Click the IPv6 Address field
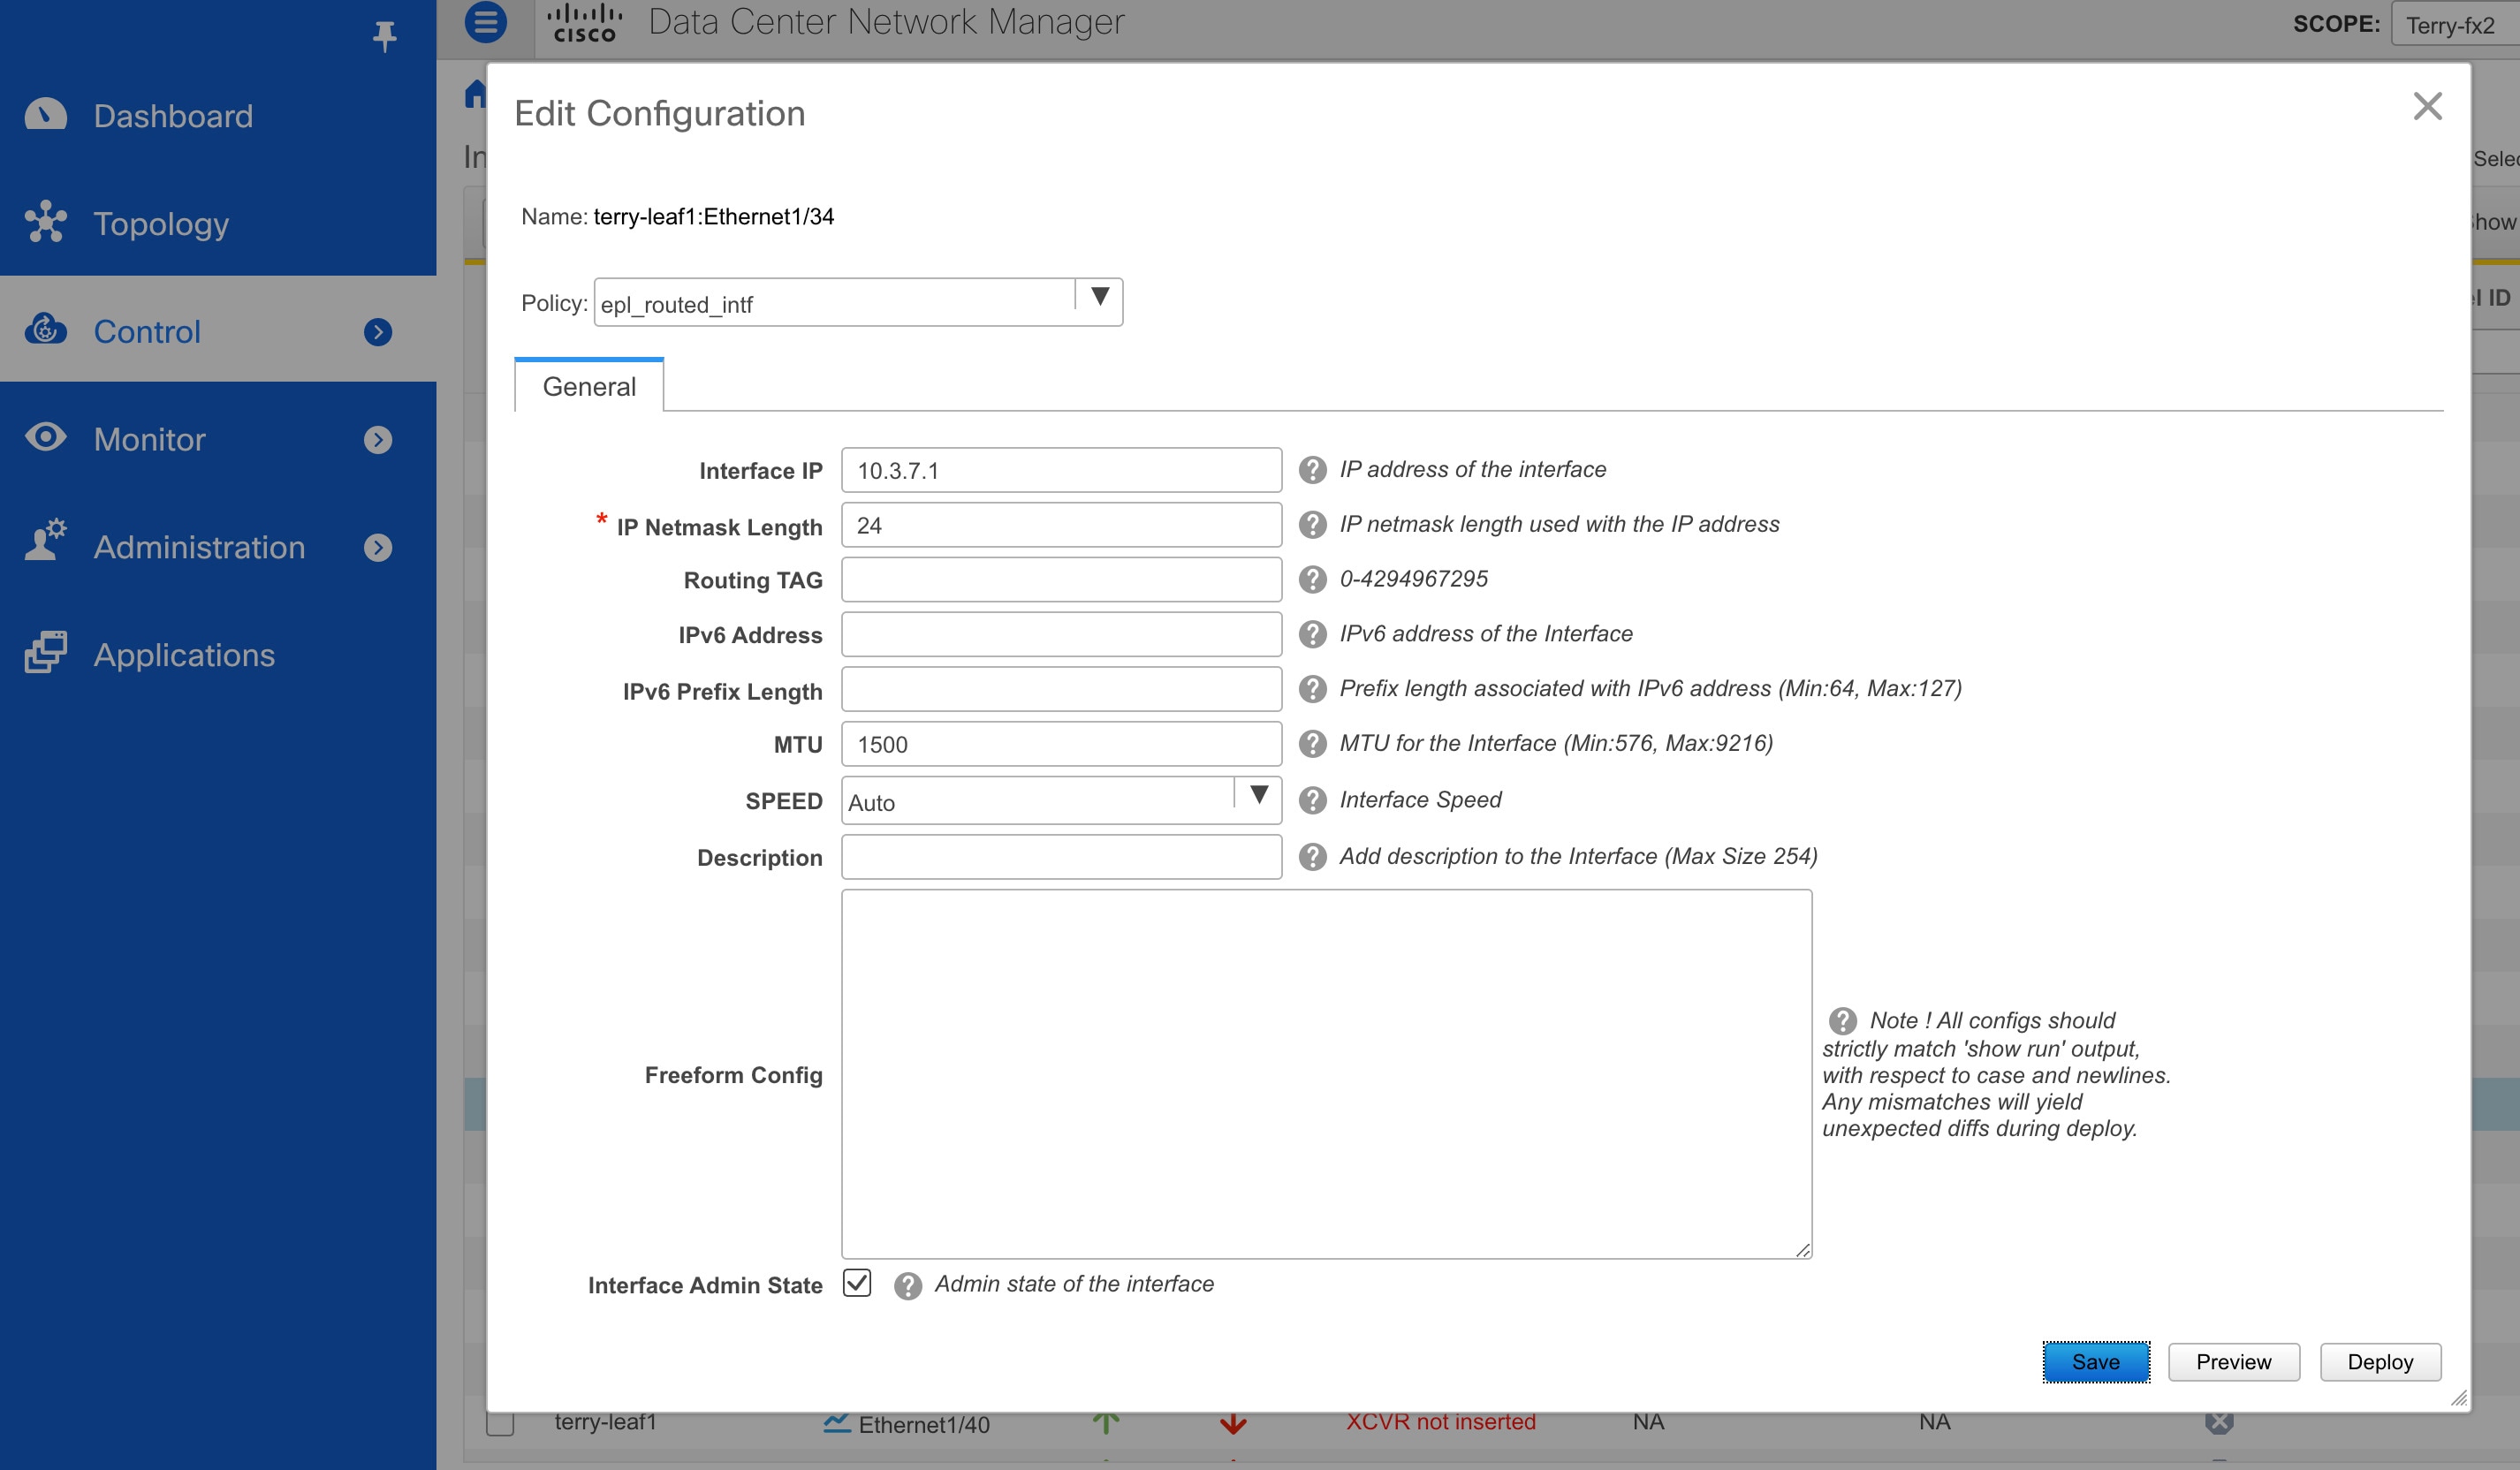Image resolution: width=2520 pixels, height=1470 pixels. (1061, 634)
